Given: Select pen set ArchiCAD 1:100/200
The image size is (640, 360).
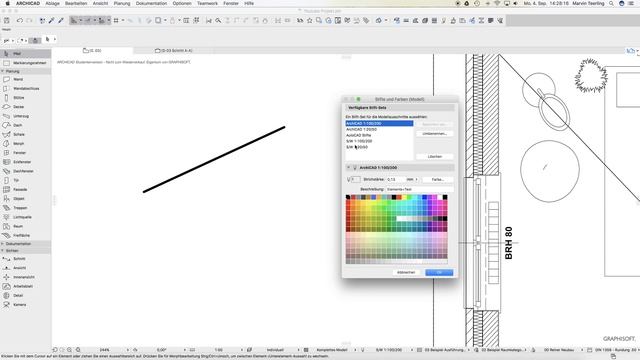Looking at the screenshot, I should coord(379,123).
